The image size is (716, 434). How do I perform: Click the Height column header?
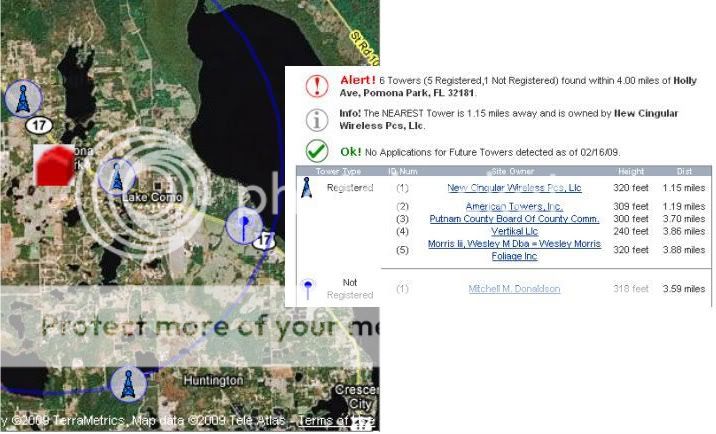(629, 173)
